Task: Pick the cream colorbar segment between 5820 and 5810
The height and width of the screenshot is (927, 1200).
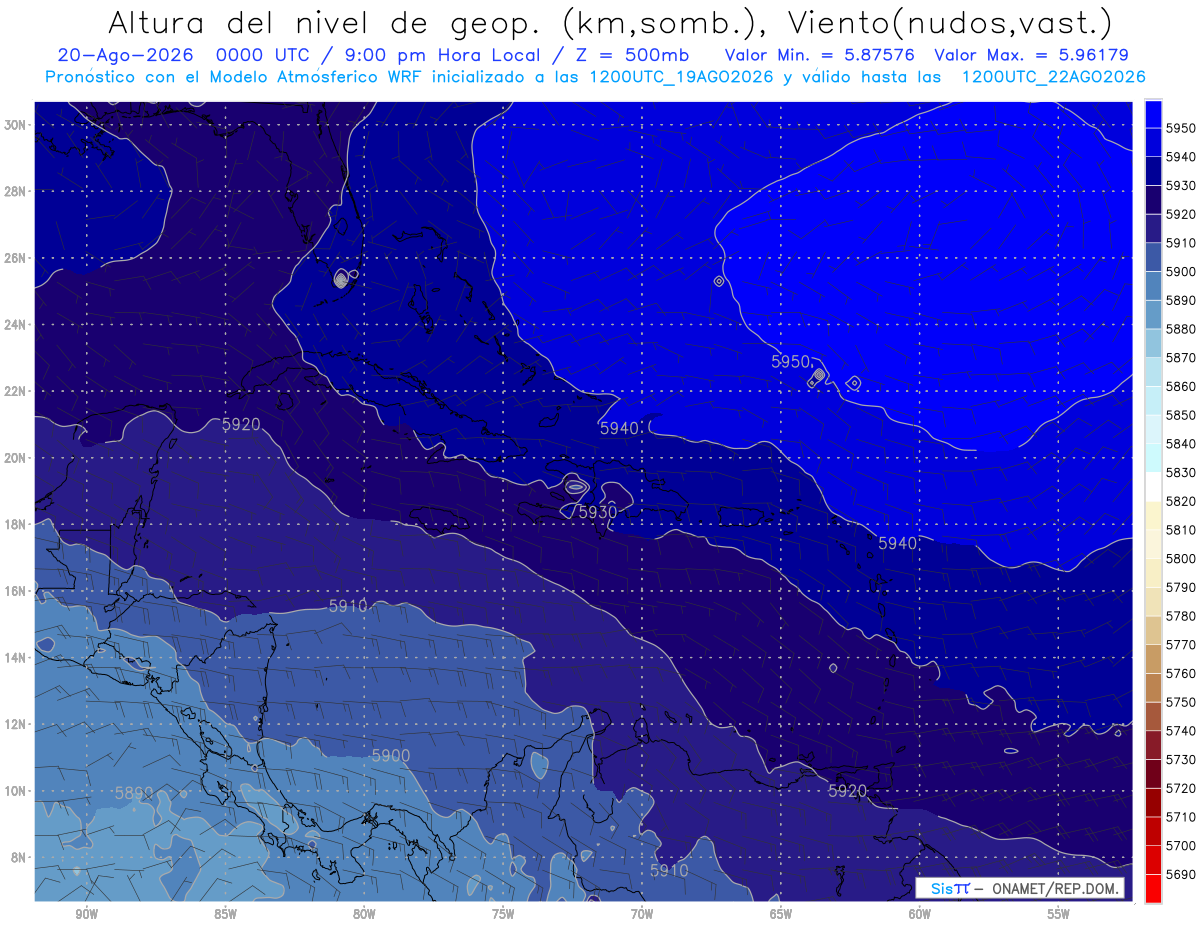Action: pos(1153,515)
